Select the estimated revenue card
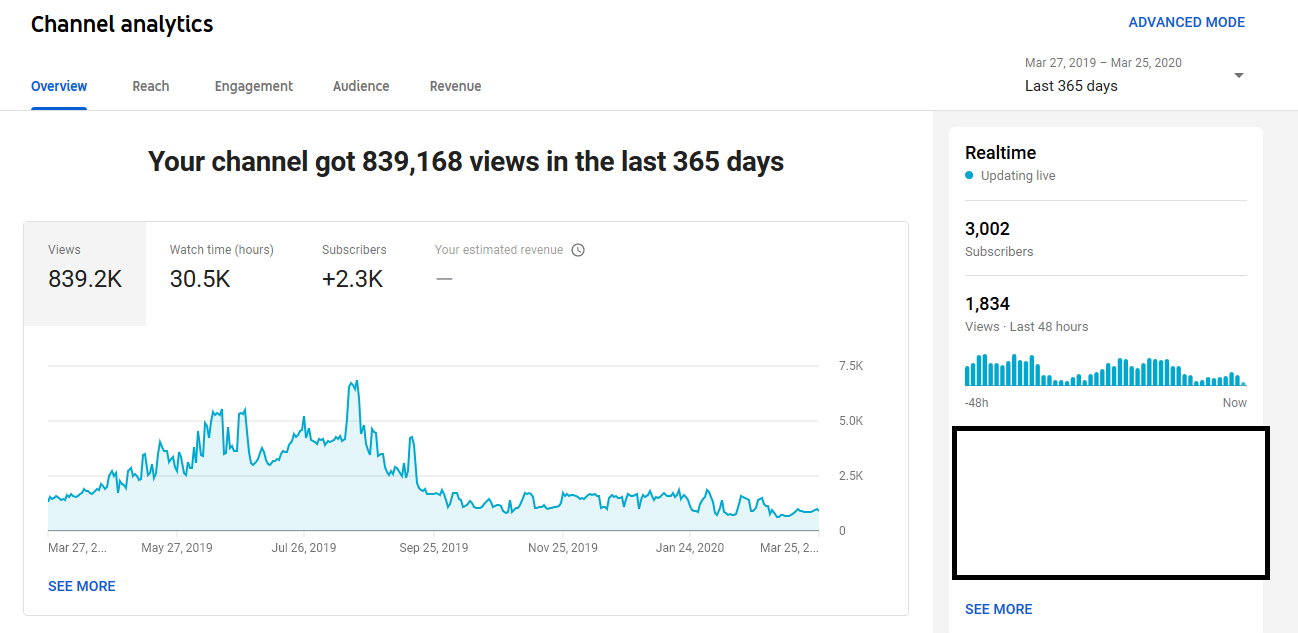Viewport: 1298px width, 633px height. point(510,269)
